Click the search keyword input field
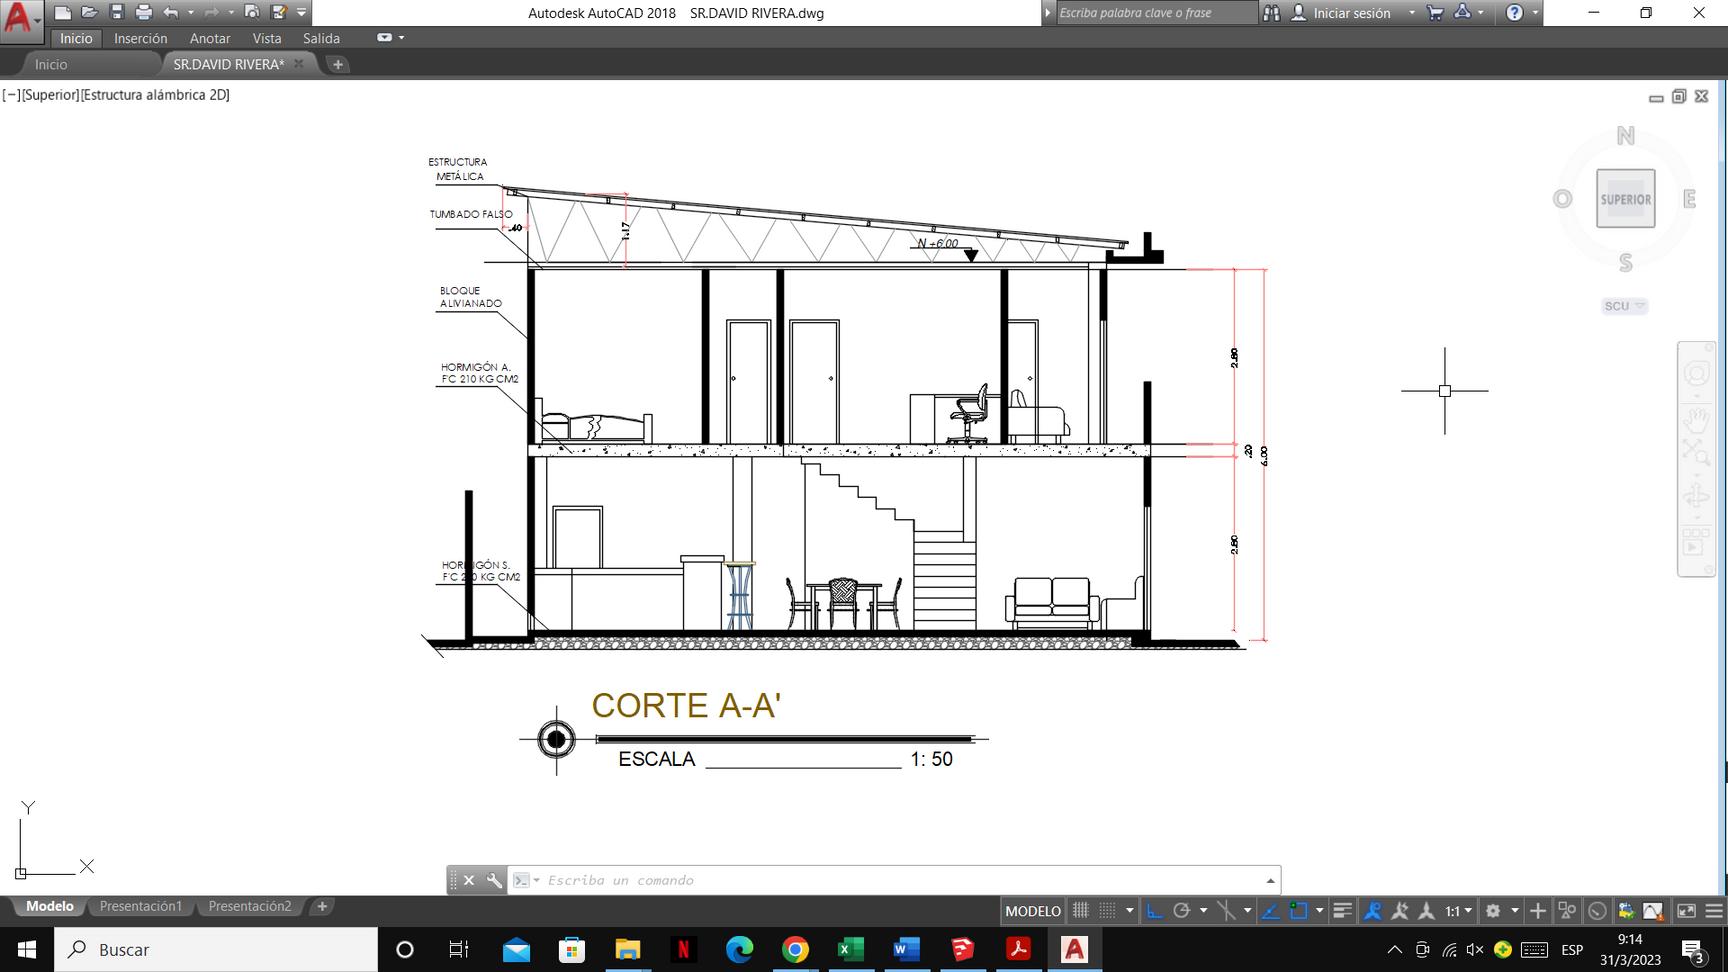The height and width of the screenshot is (972, 1728). (x=1156, y=13)
